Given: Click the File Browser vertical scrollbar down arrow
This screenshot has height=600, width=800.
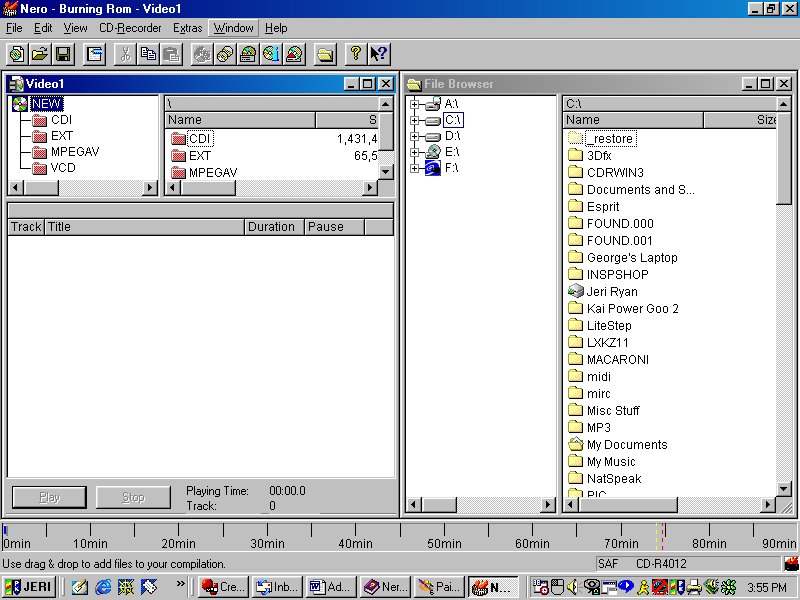Looking at the screenshot, I should 784,489.
